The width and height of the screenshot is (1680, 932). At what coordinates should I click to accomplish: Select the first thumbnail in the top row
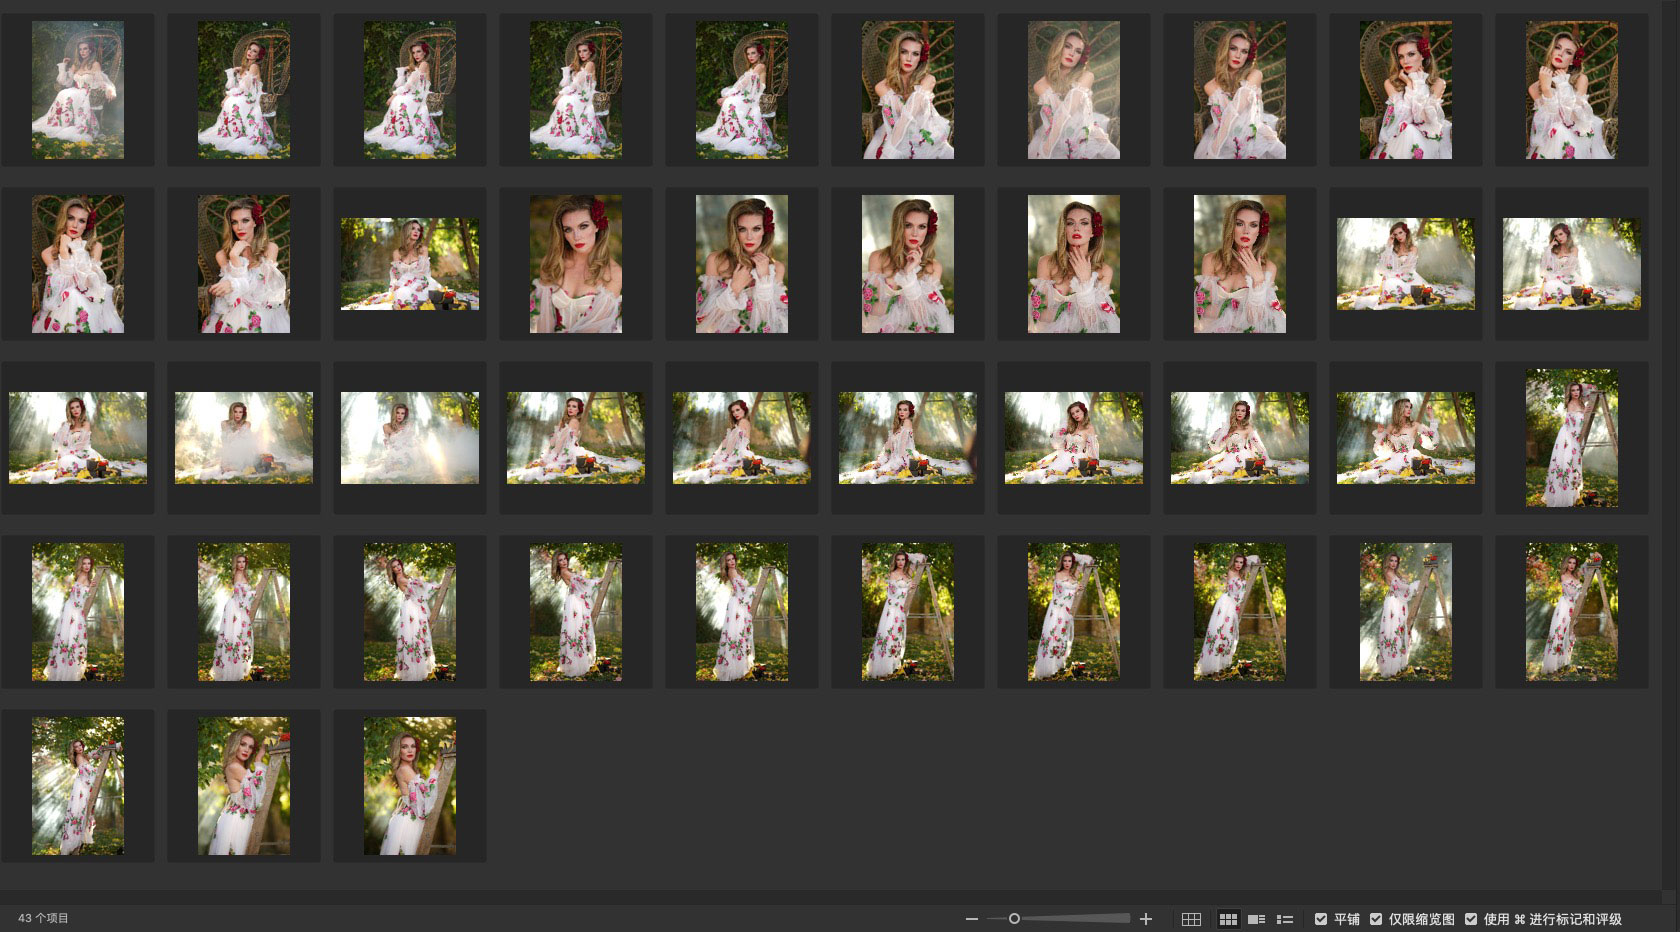click(x=78, y=90)
